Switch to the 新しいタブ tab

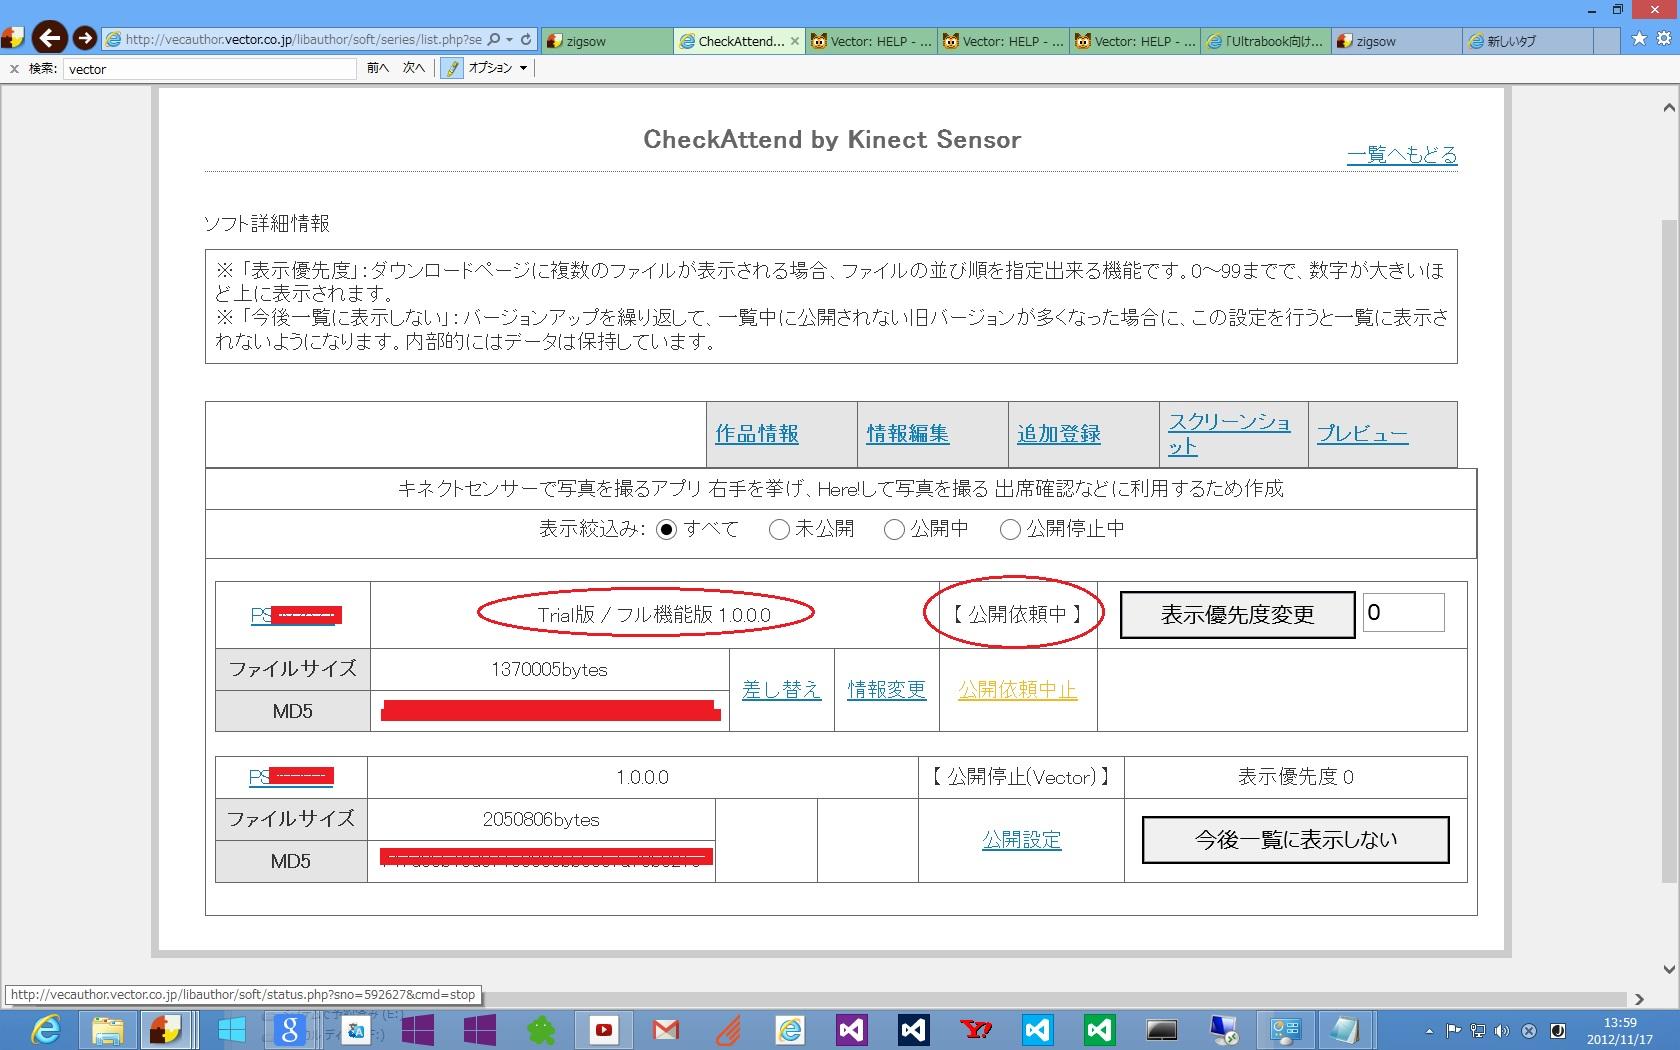tap(1527, 41)
